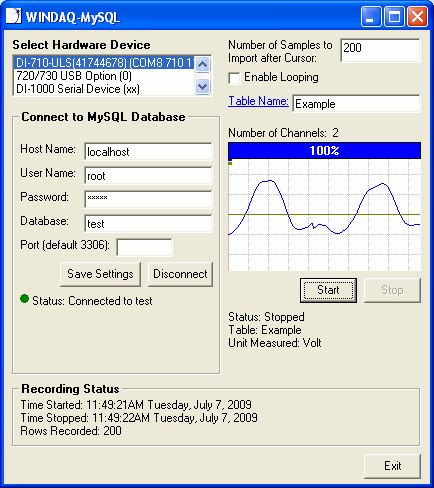434x488 pixels.
Task: Click the User Name field
Action: coord(148,176)
